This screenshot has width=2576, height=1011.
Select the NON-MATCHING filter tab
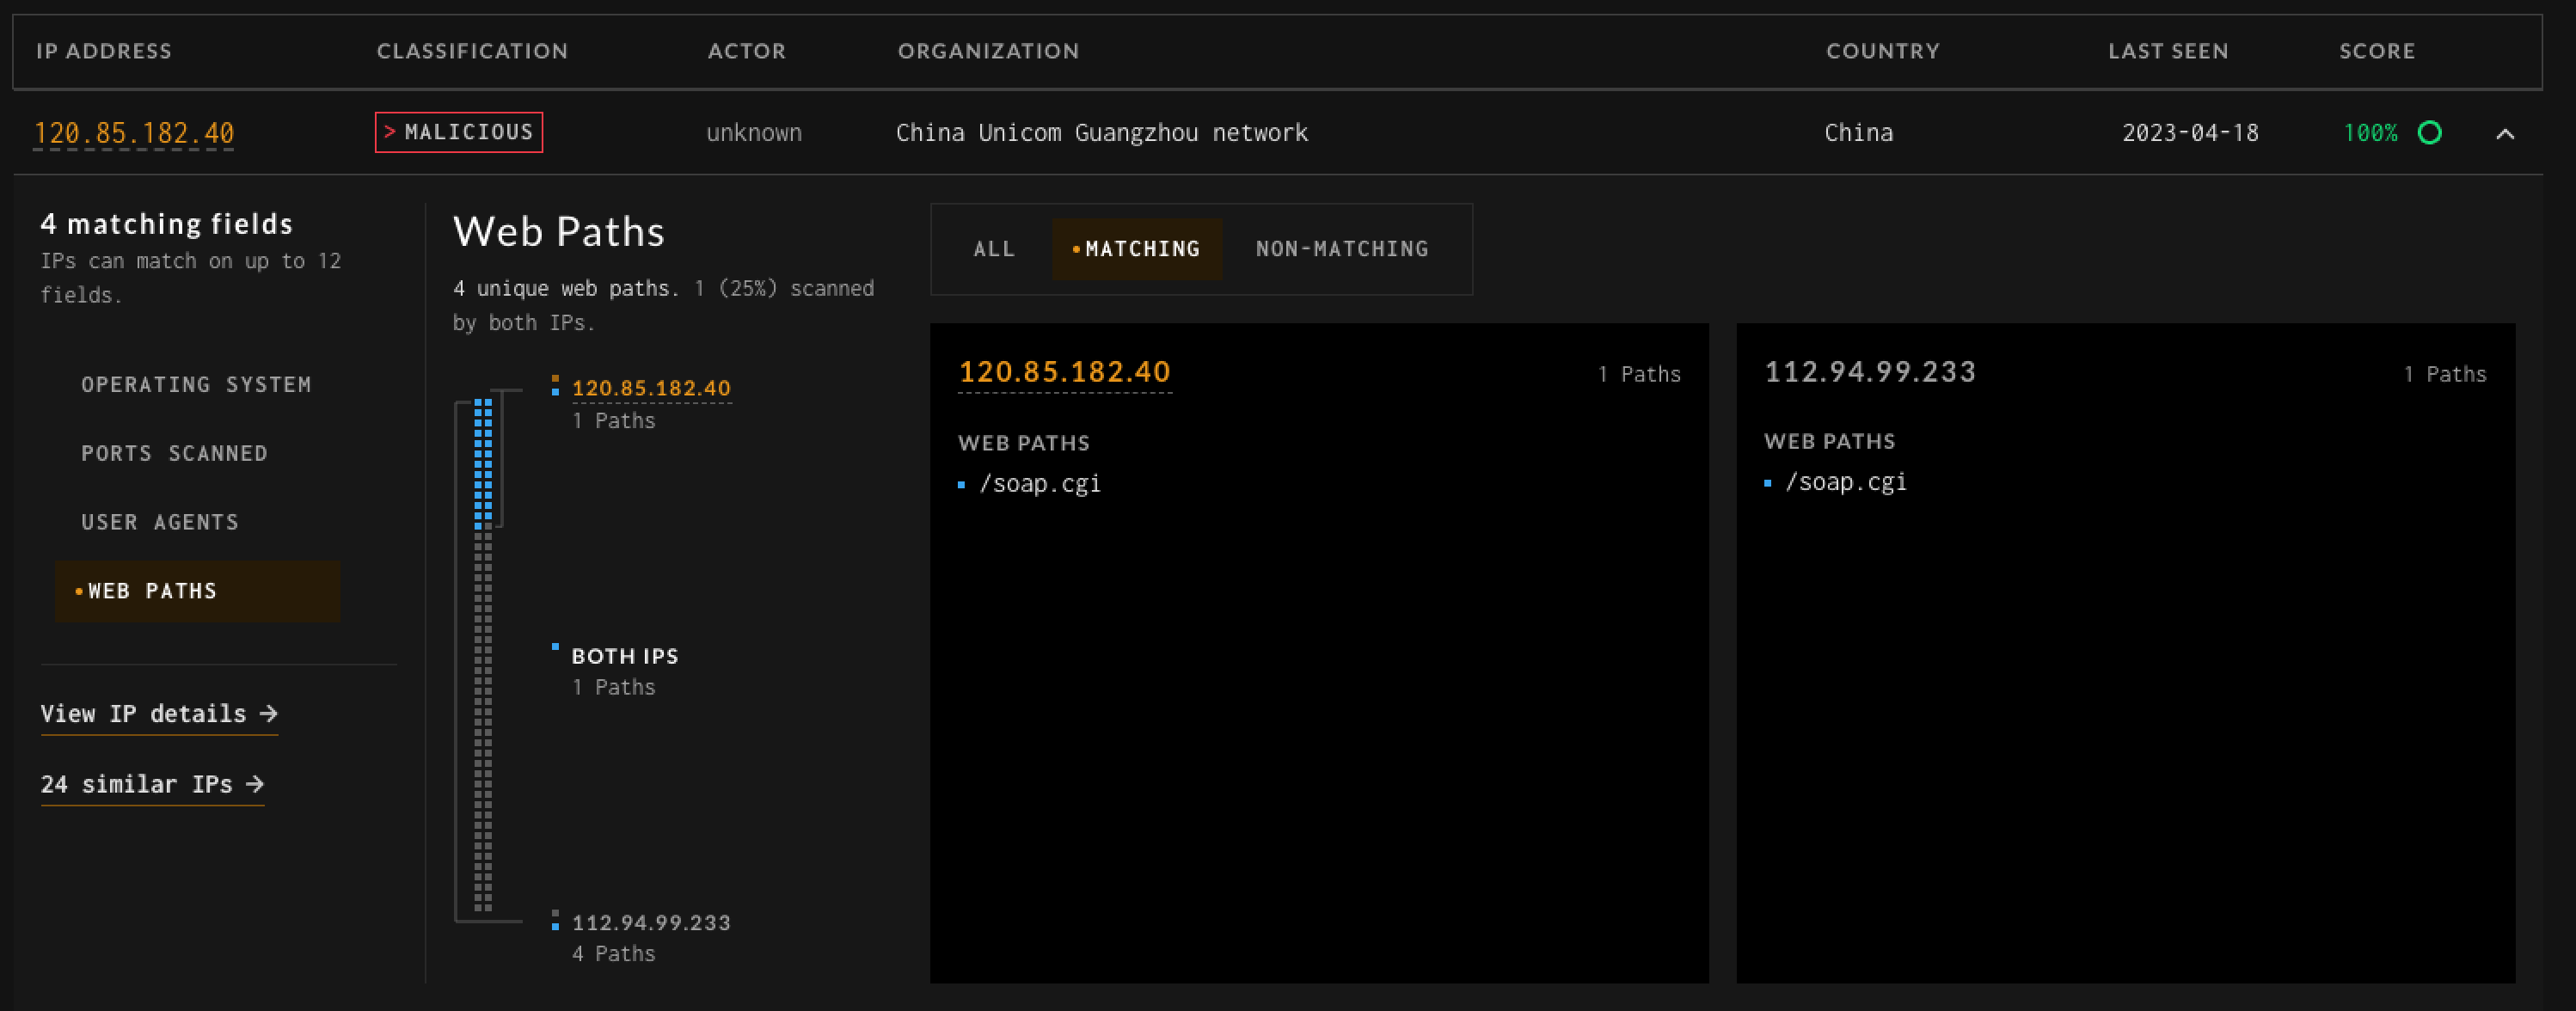1341,249
